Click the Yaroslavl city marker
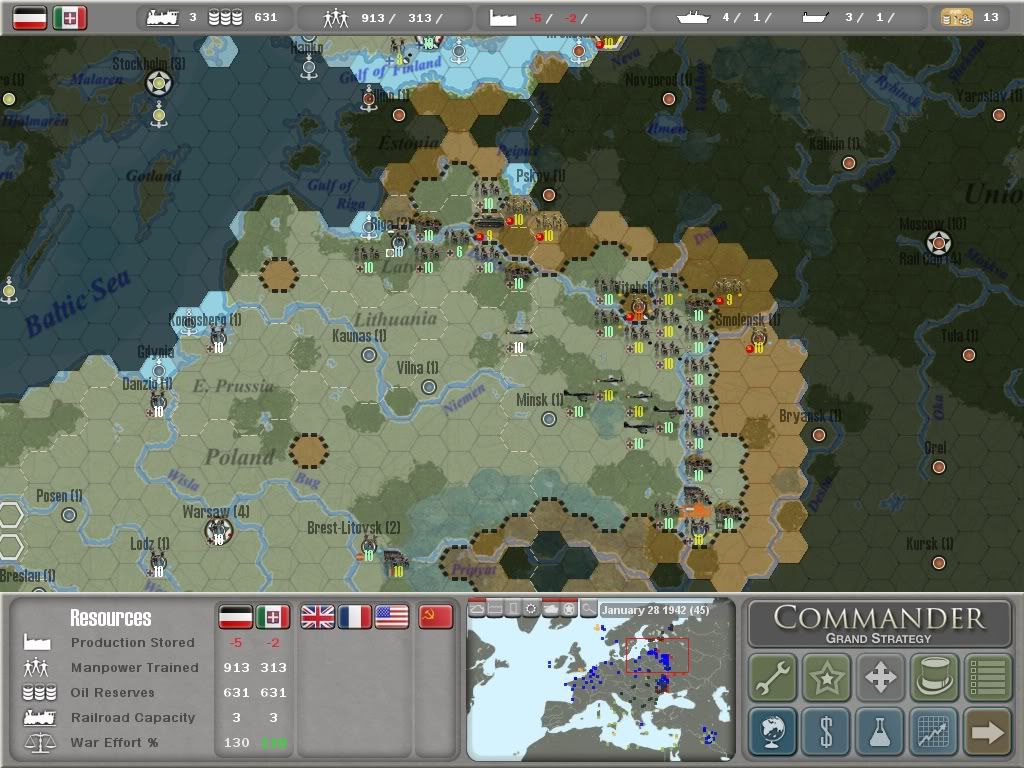This screenshot has height=768, width=1024. pos(999,115)
